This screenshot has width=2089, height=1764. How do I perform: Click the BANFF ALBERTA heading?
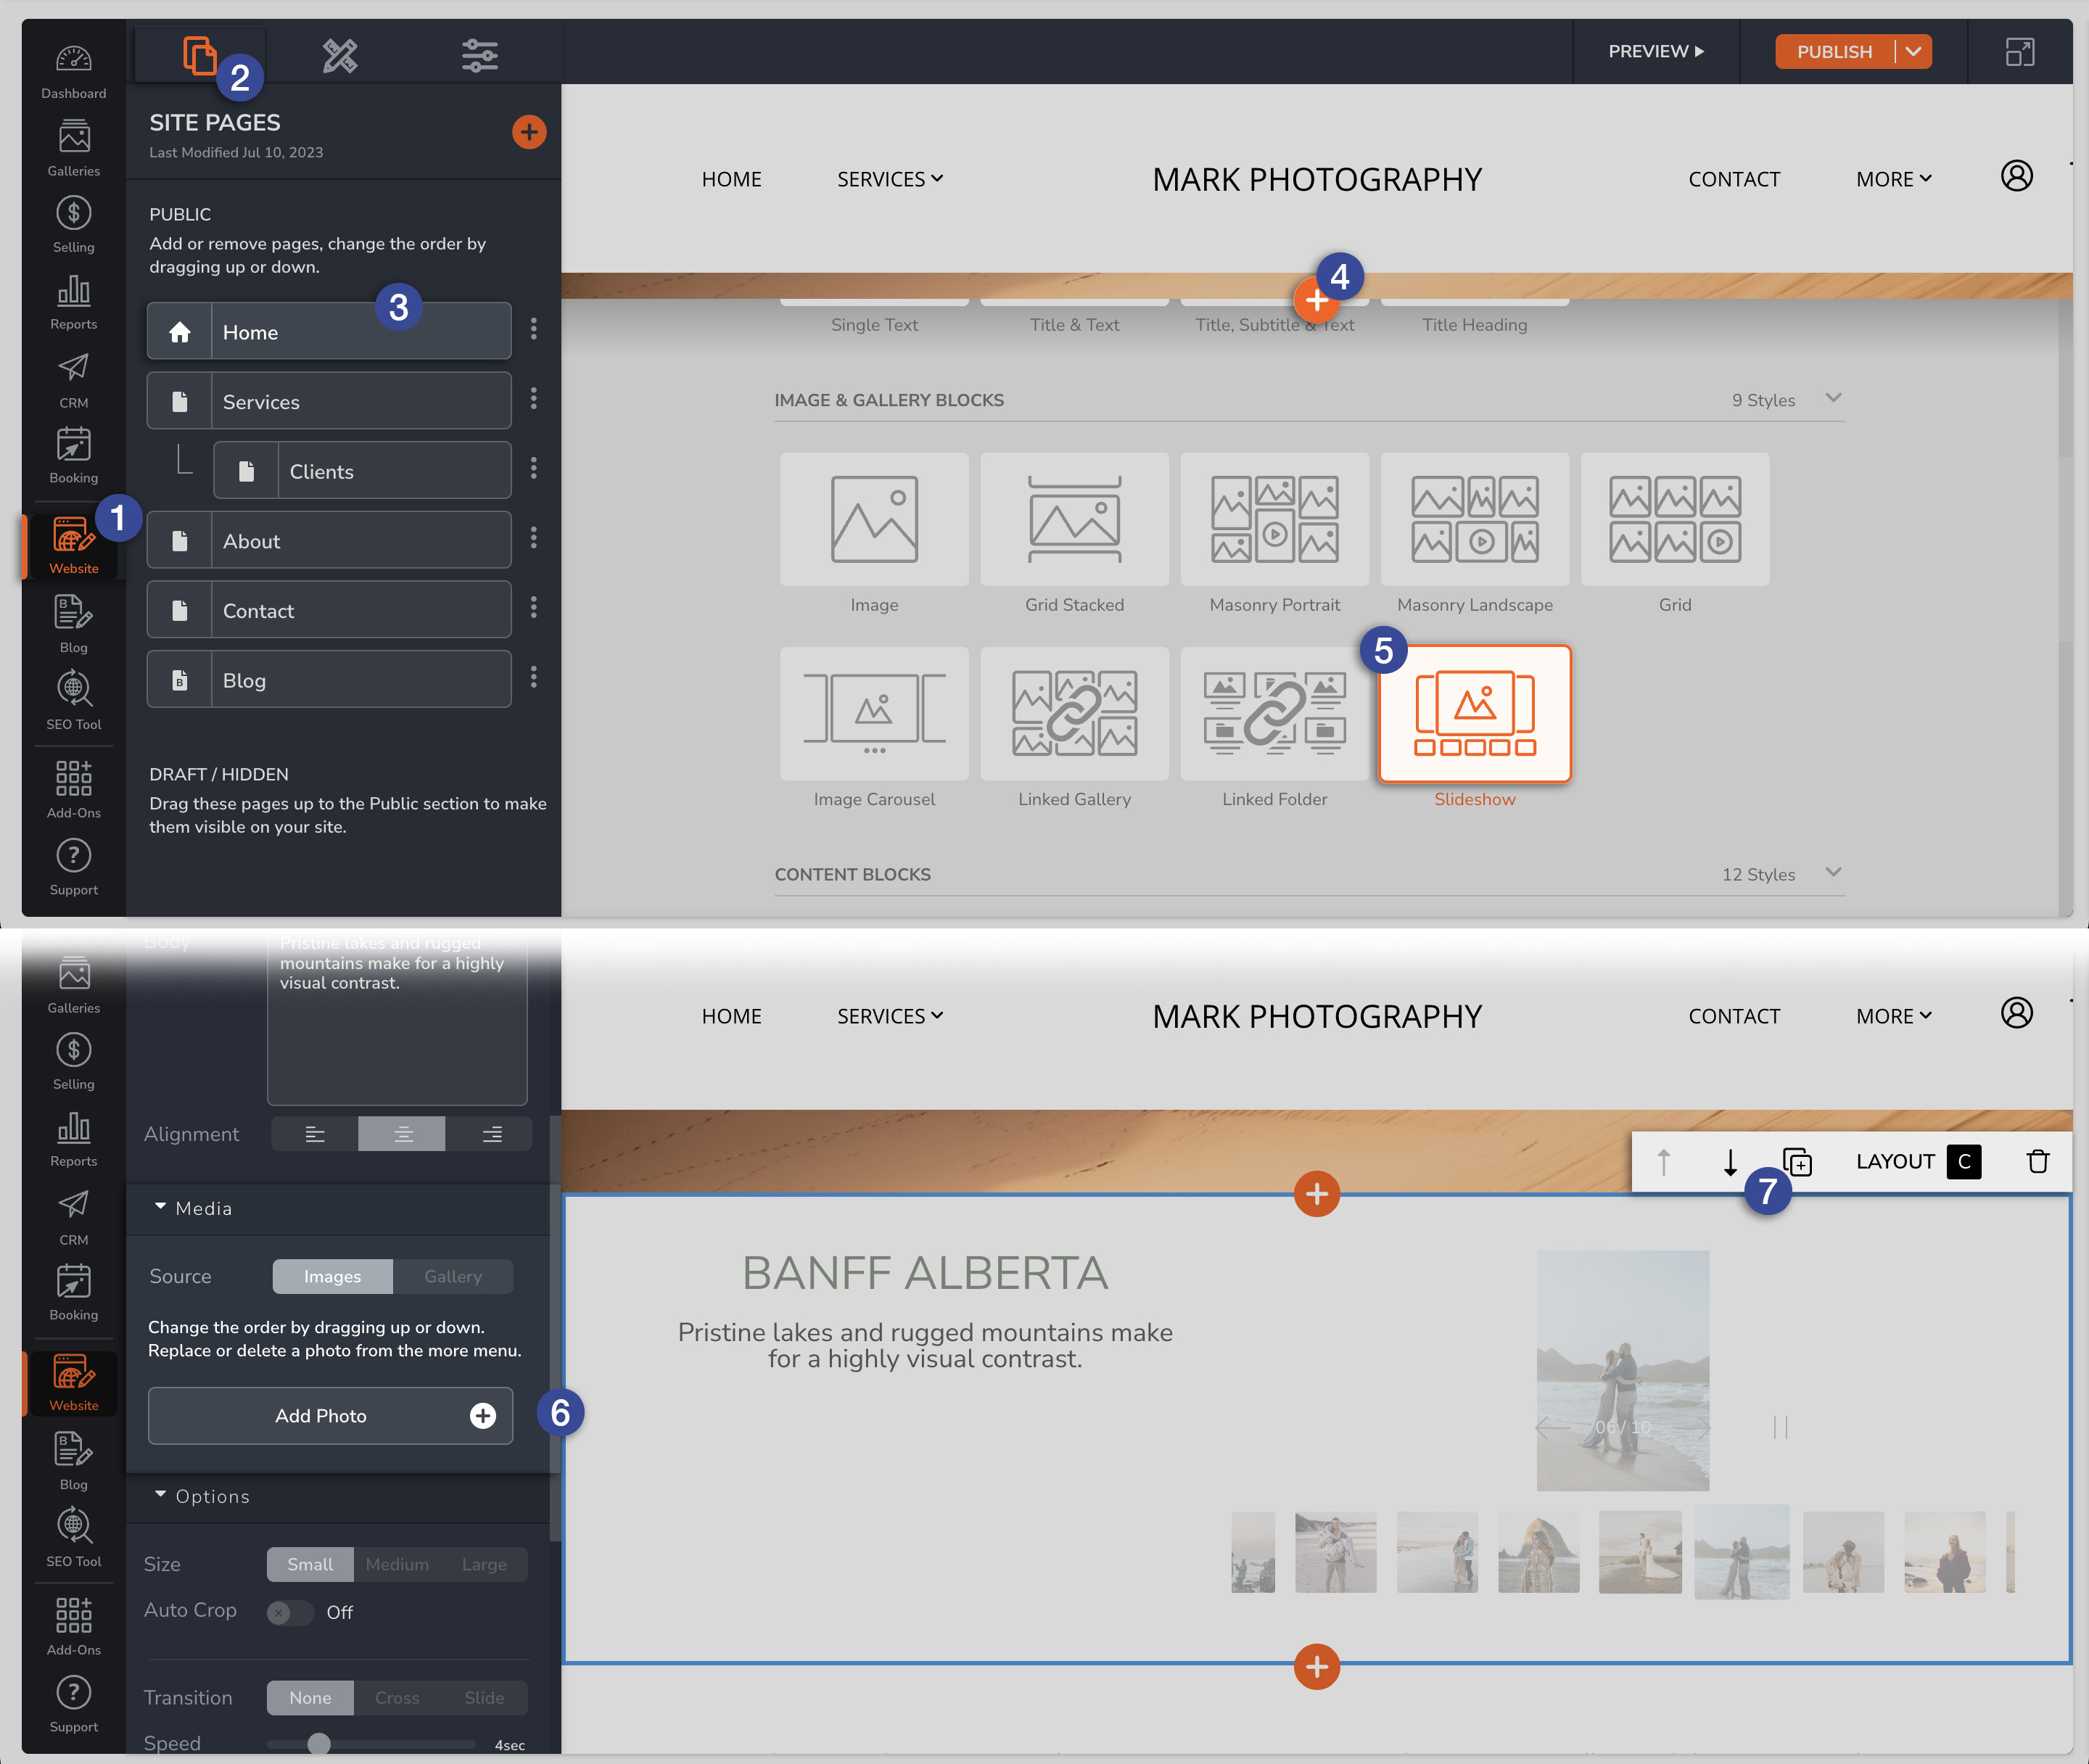click(x=925, y=1273)
